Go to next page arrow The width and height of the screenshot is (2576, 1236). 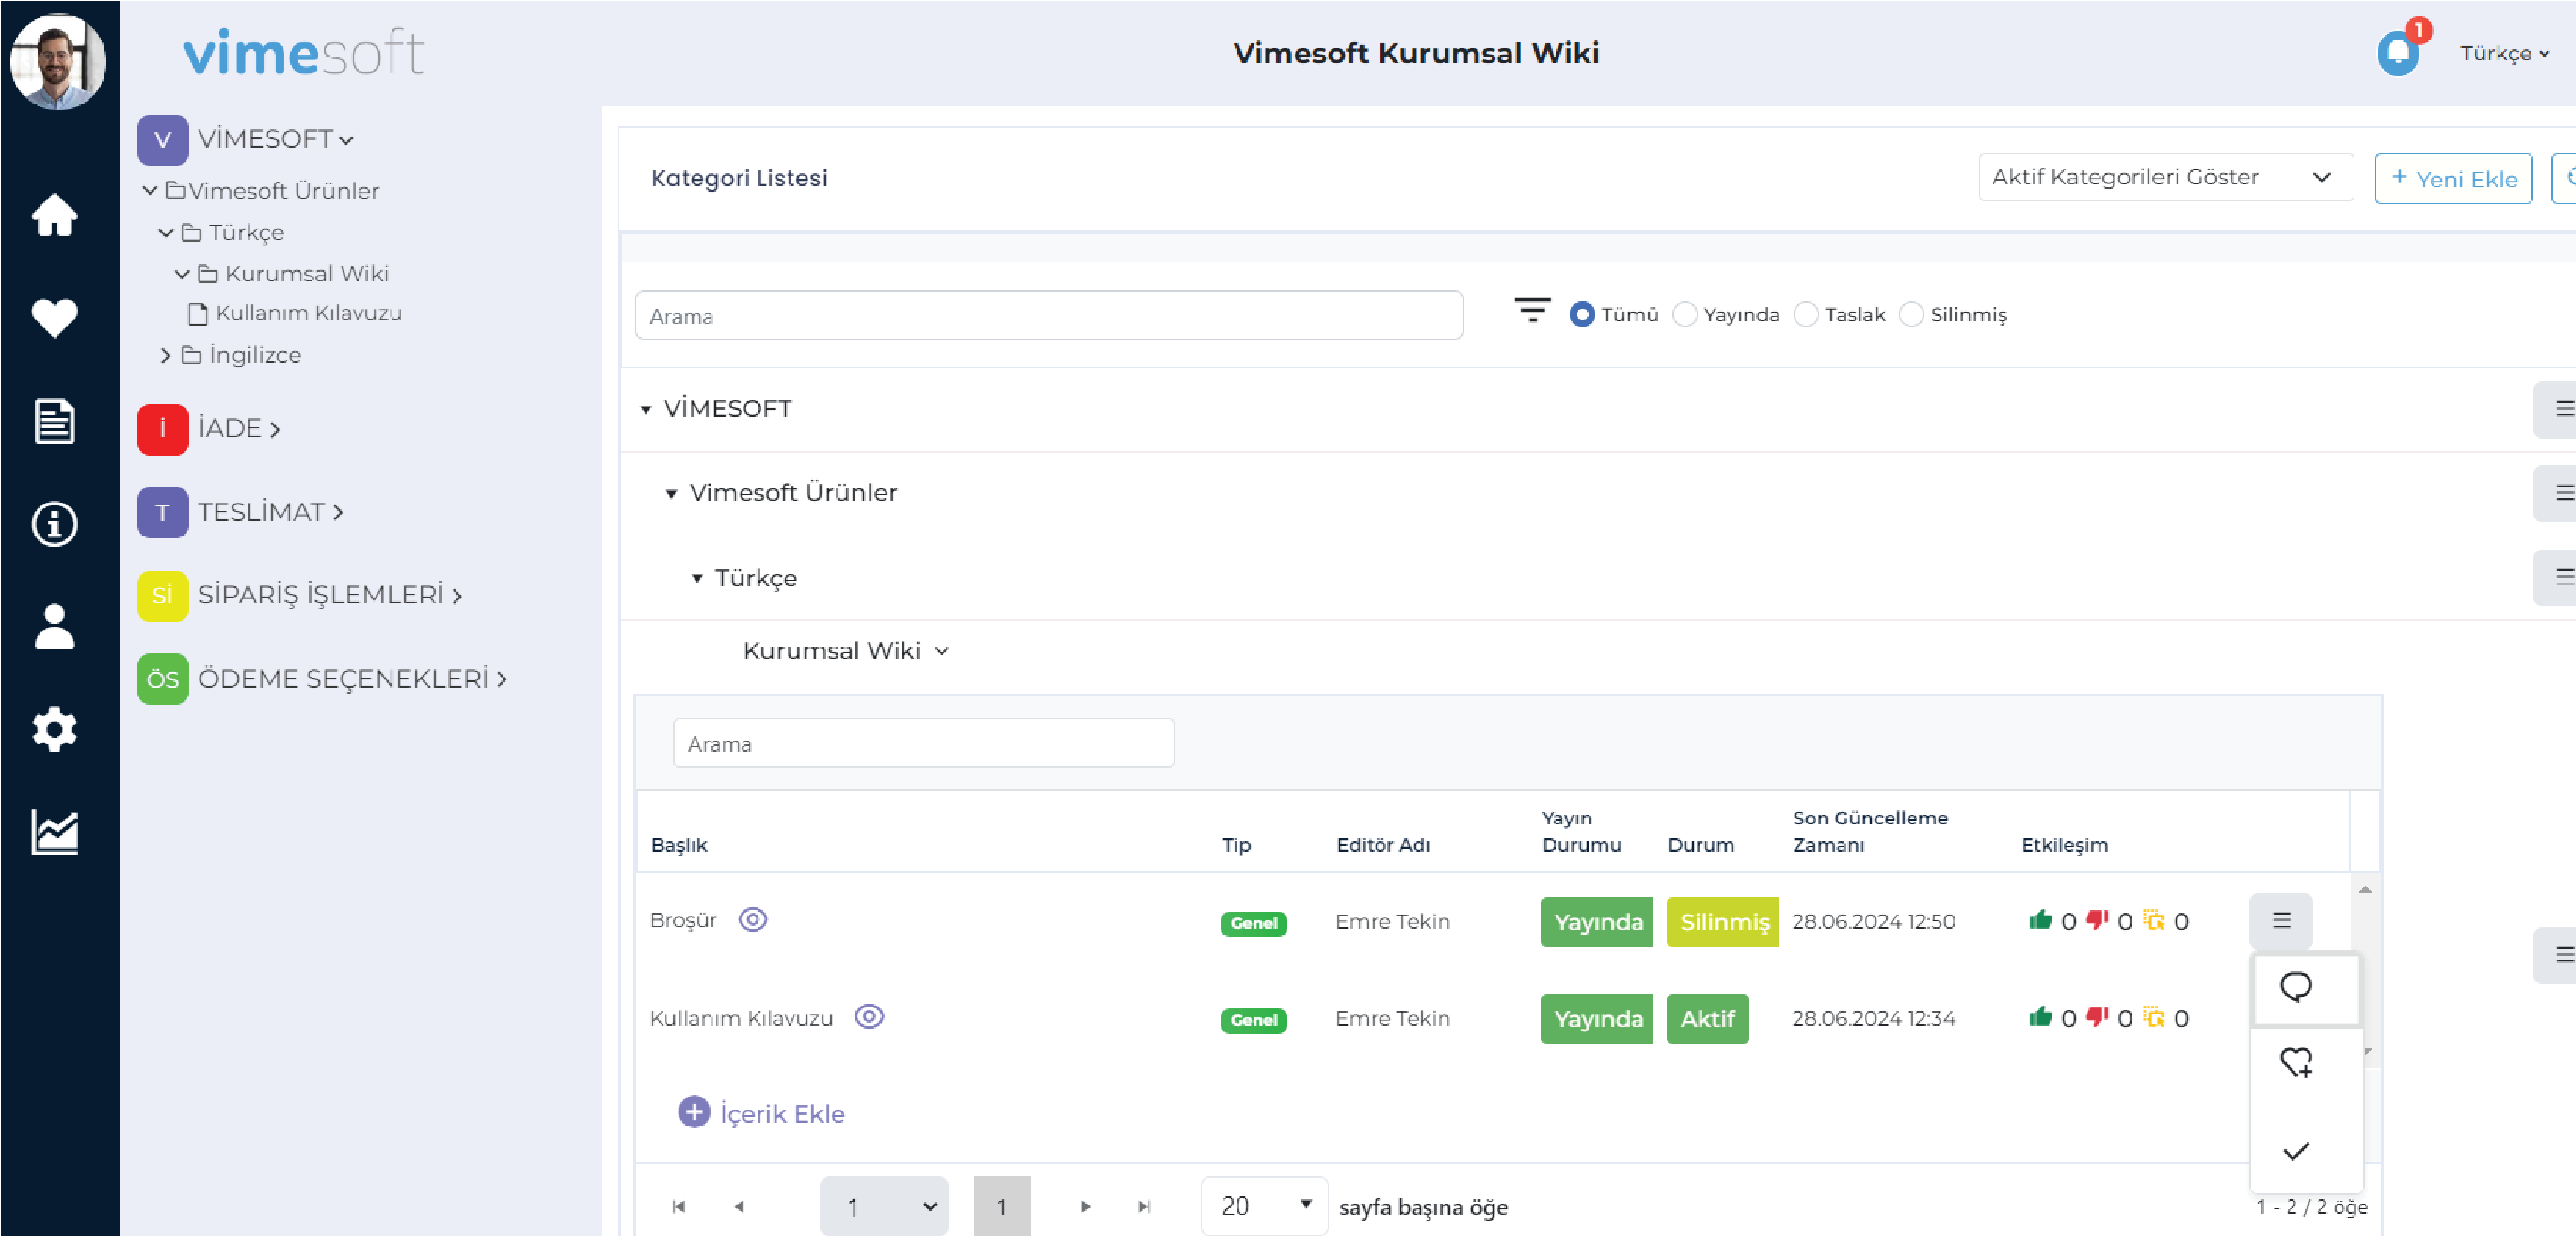pyautogui.click(x=1085, y=1206)
